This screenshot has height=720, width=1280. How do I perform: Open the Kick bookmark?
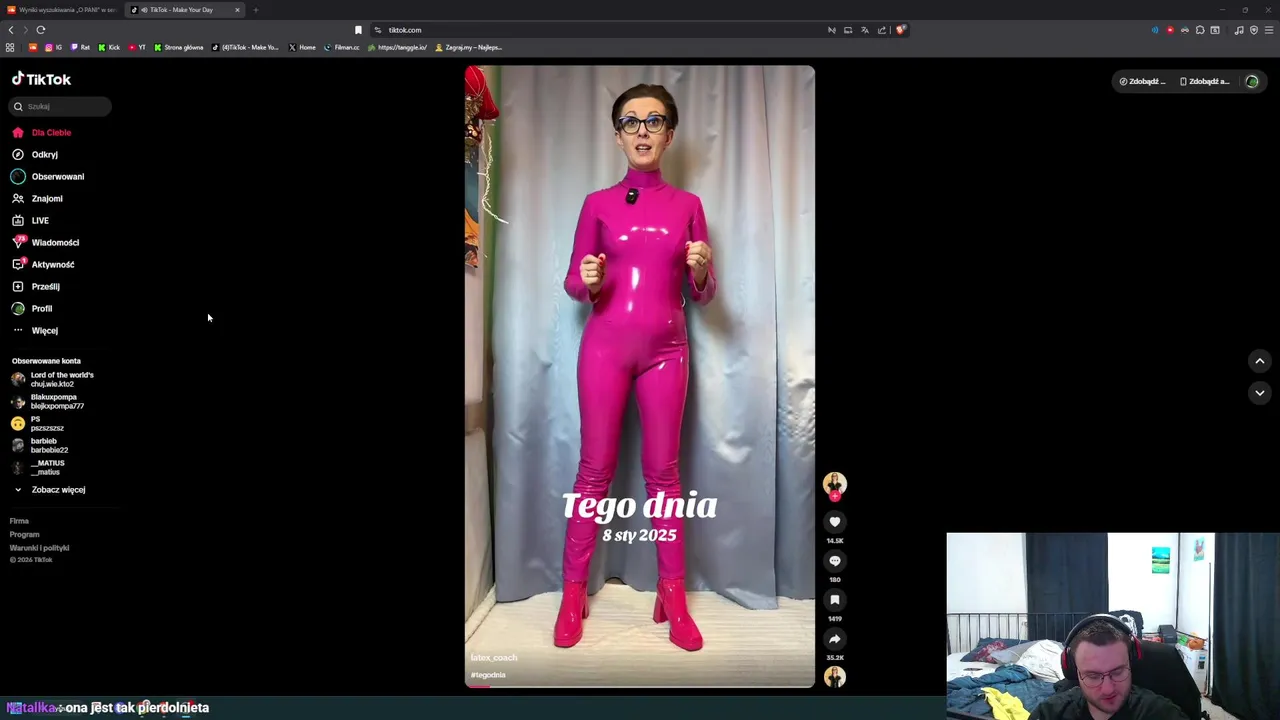[109, 47]
